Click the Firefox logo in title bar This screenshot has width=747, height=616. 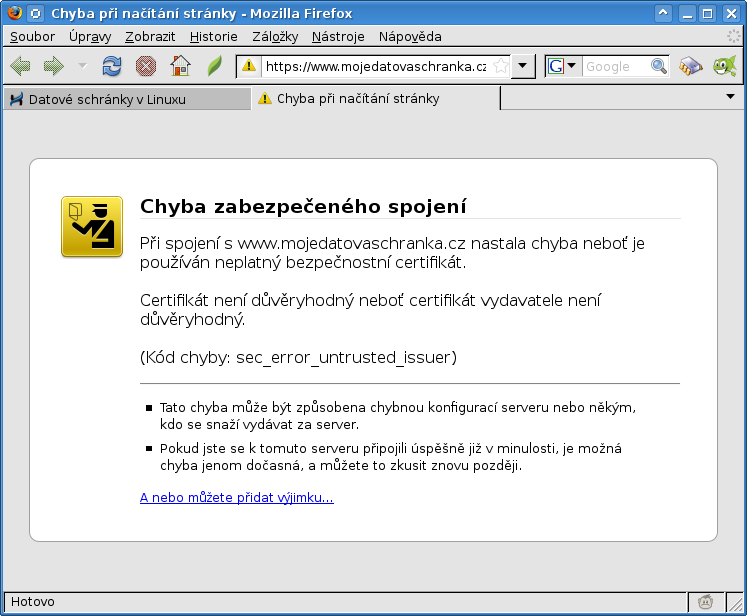15,13
